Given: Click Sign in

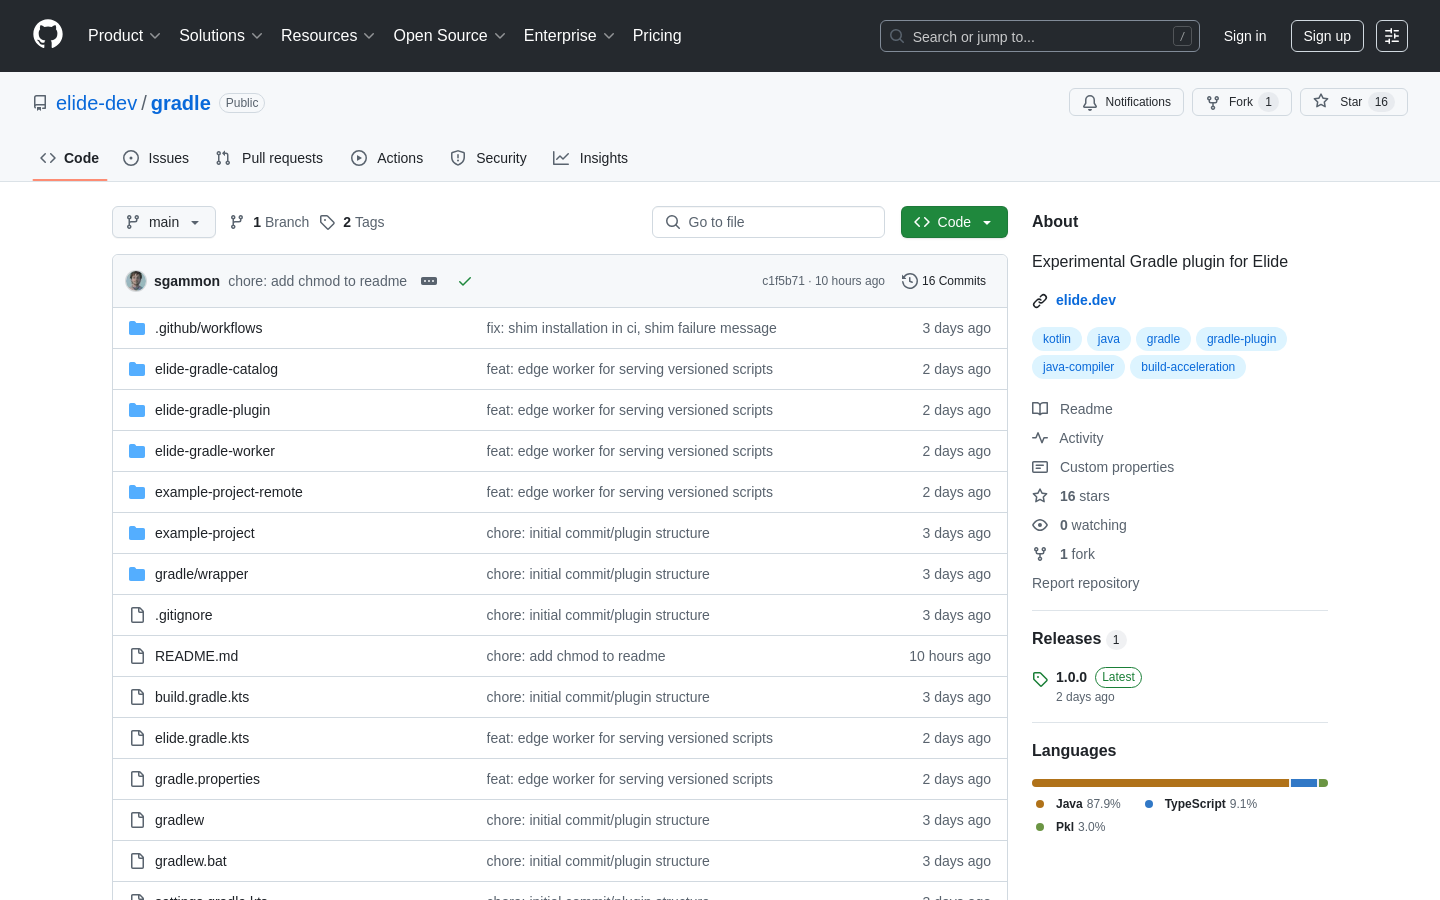Looking at the screenshot, I should click(1245, 36).
